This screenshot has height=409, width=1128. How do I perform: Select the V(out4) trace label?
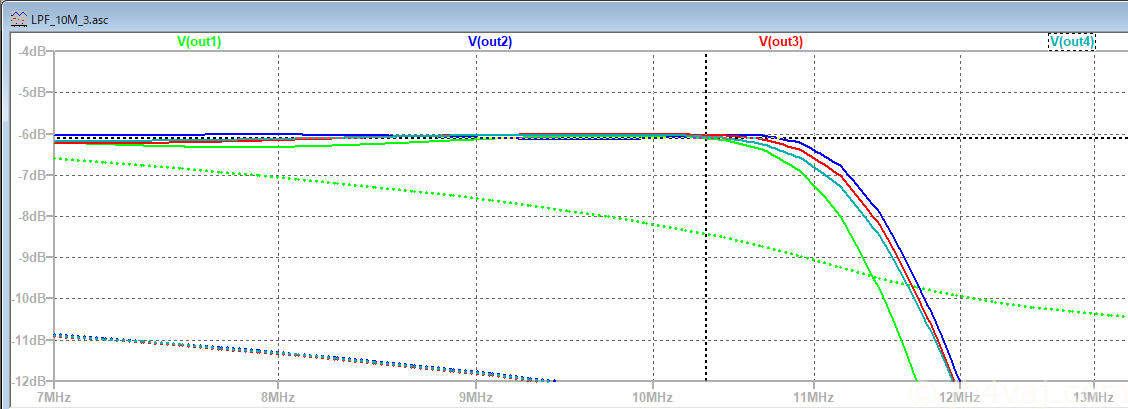1072,42
